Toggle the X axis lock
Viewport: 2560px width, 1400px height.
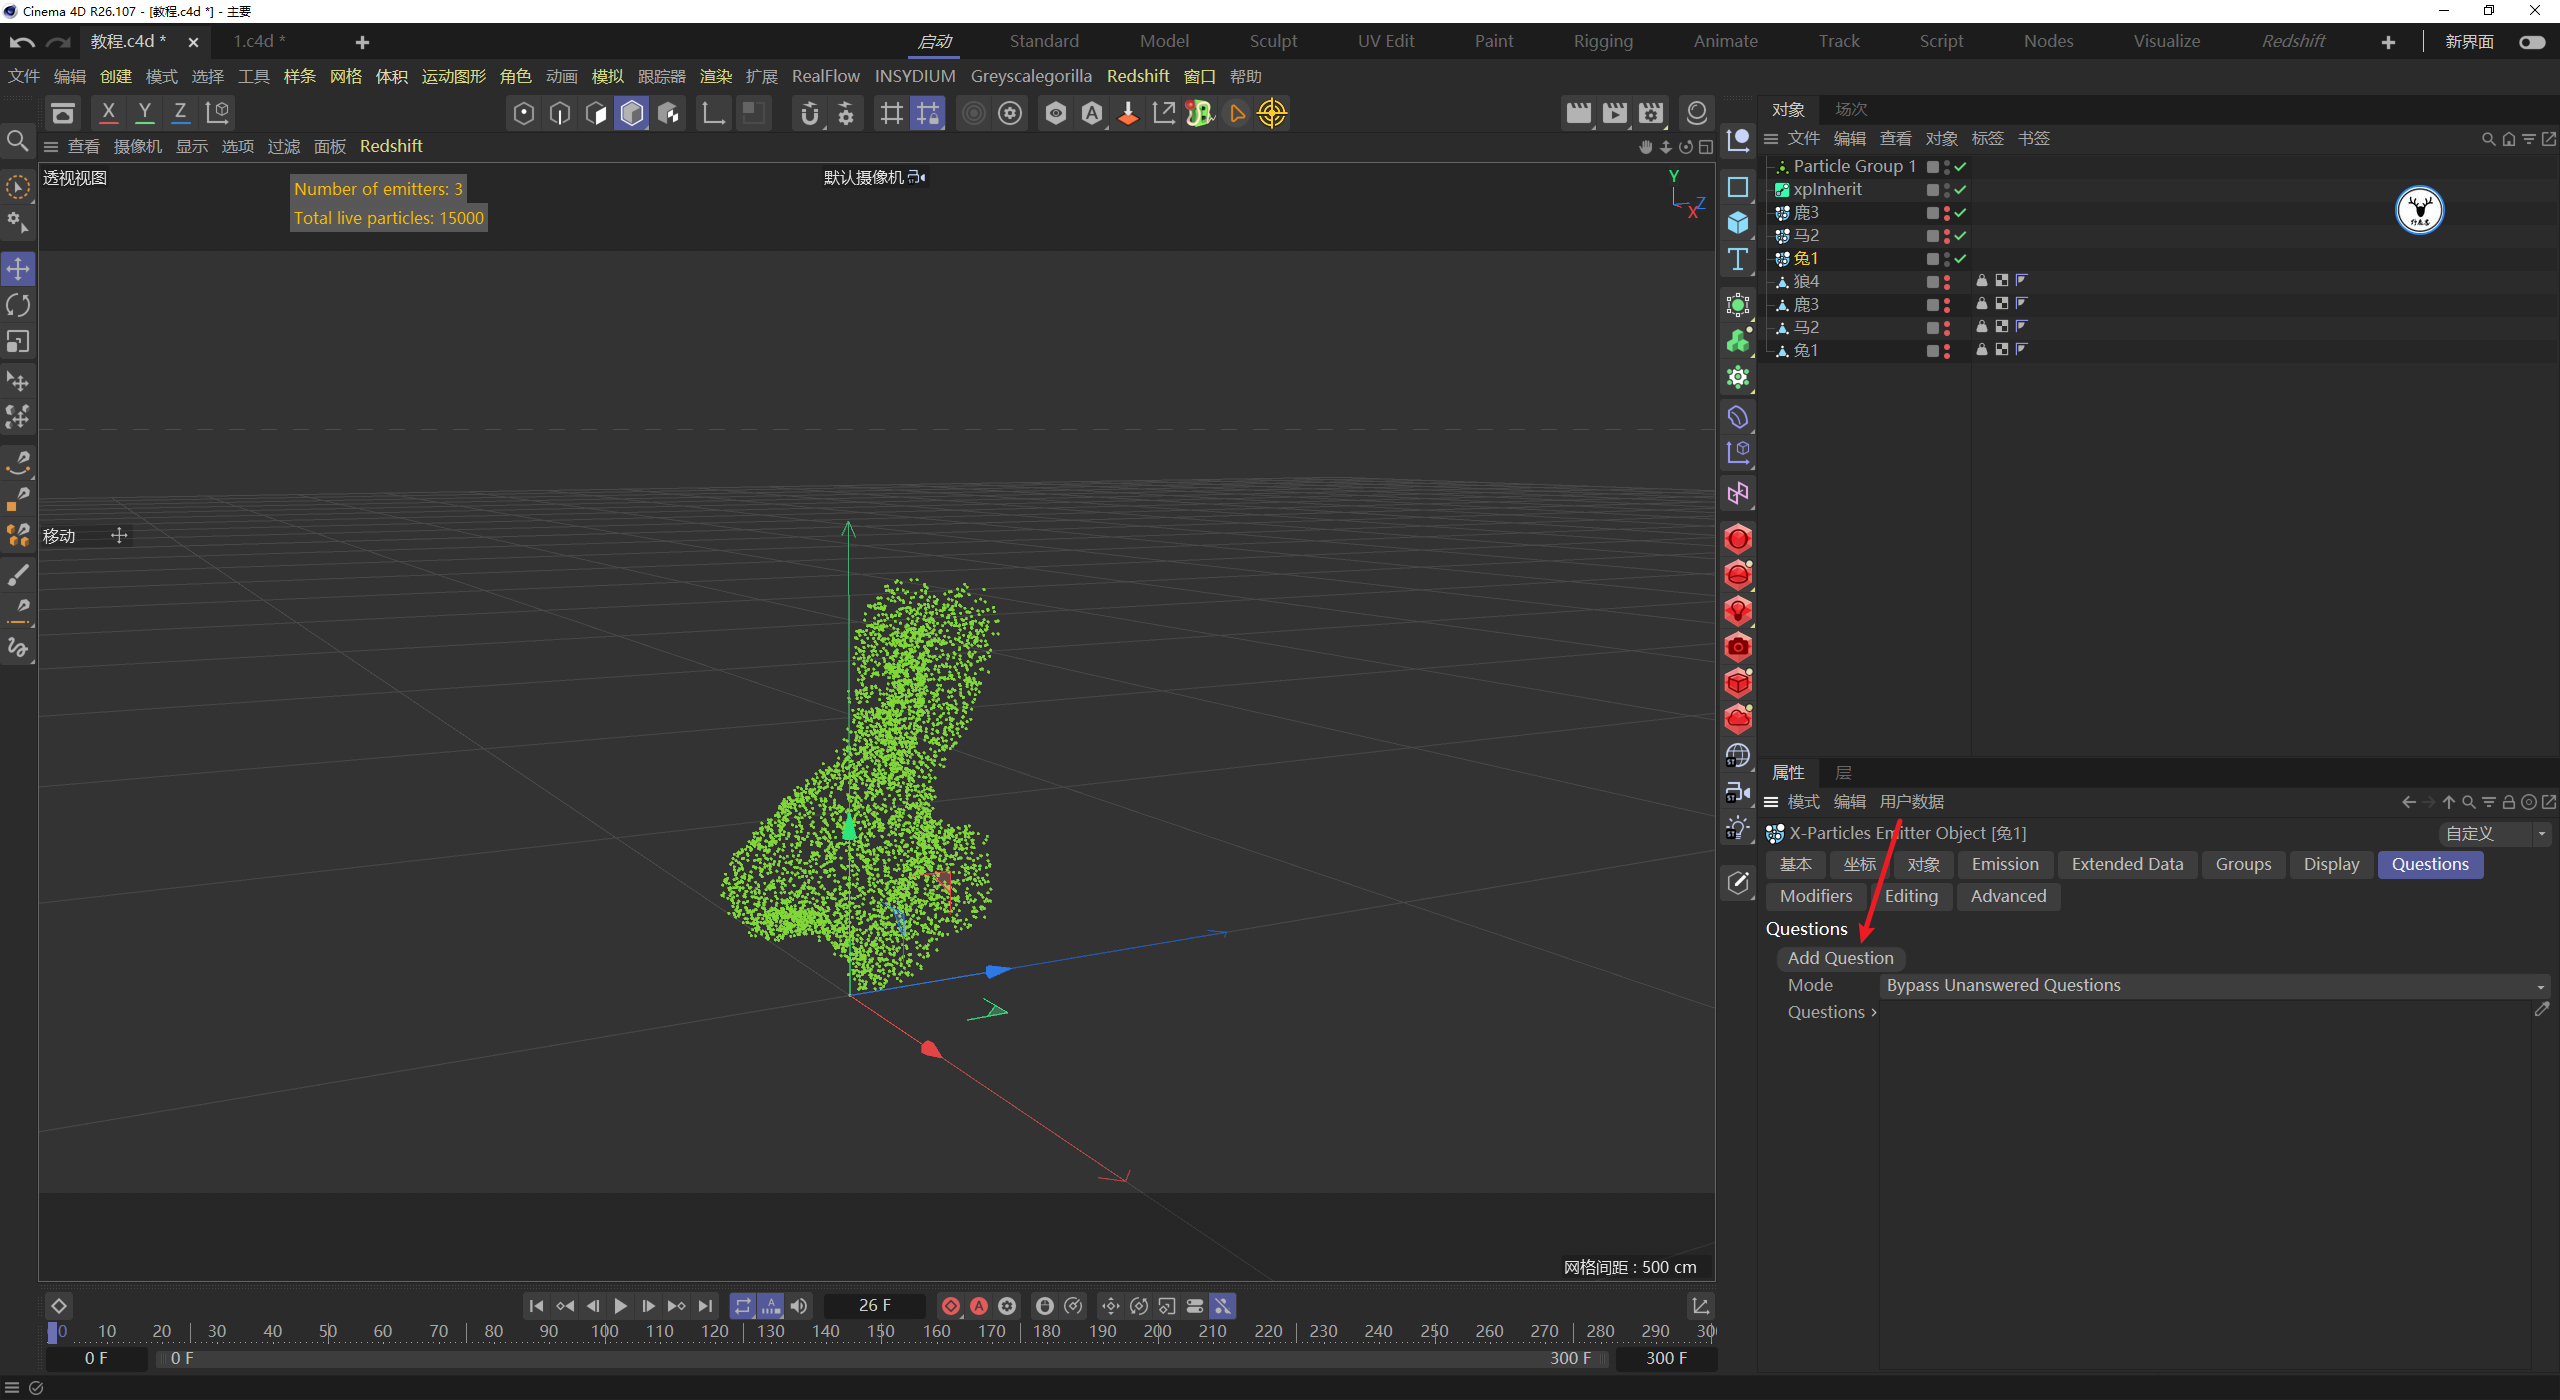[108, 112]
